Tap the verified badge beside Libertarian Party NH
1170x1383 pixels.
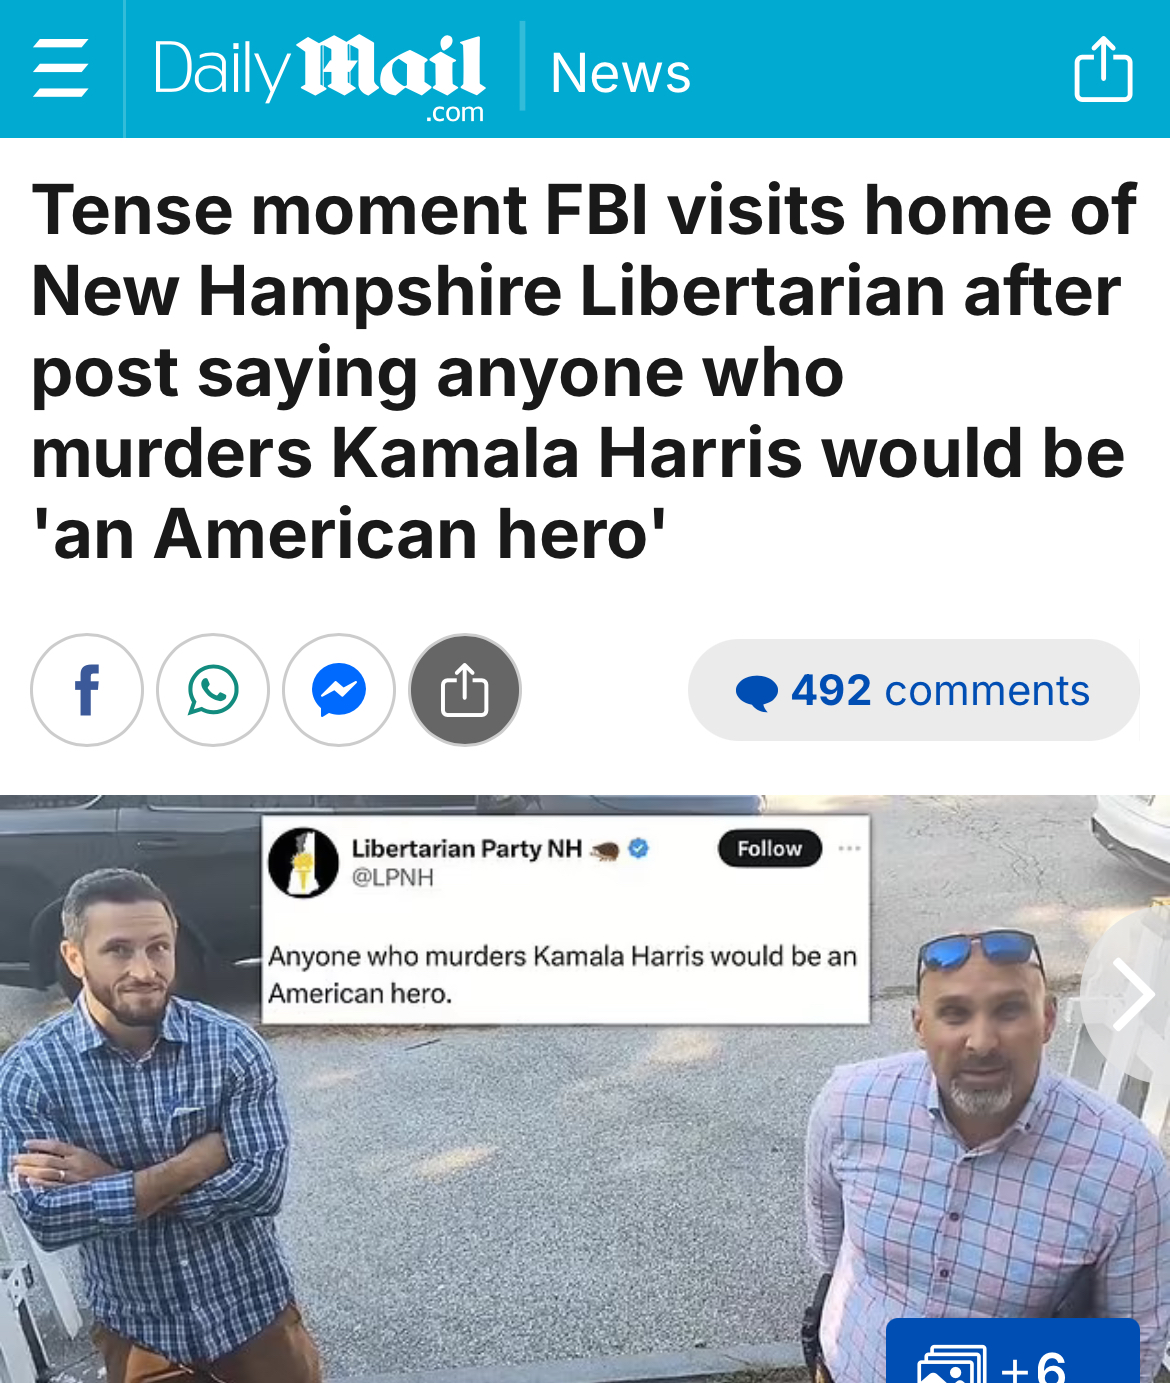point(639,848)
